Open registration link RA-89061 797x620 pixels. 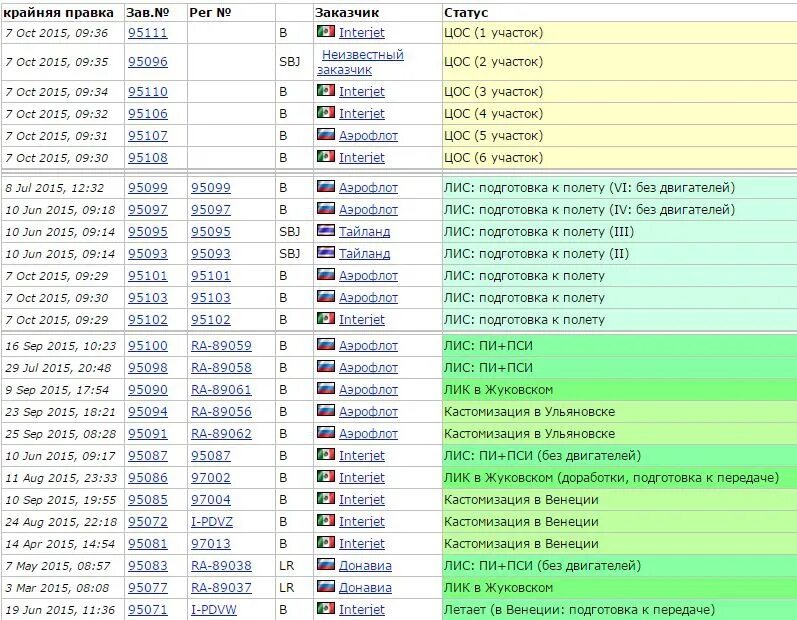tap(221, 390)
